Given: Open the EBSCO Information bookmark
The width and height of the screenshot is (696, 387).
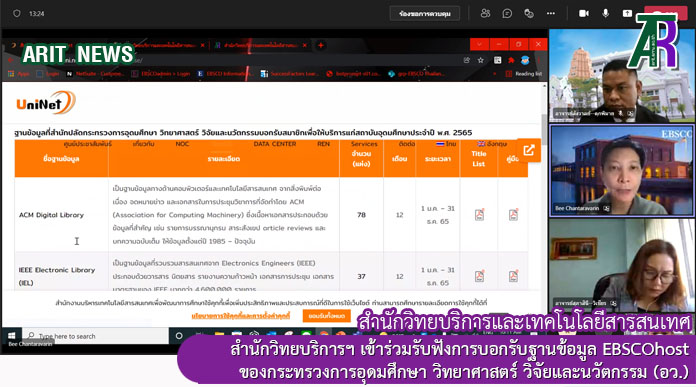Looking at the screenshot, I should click(x=225, y=74).
